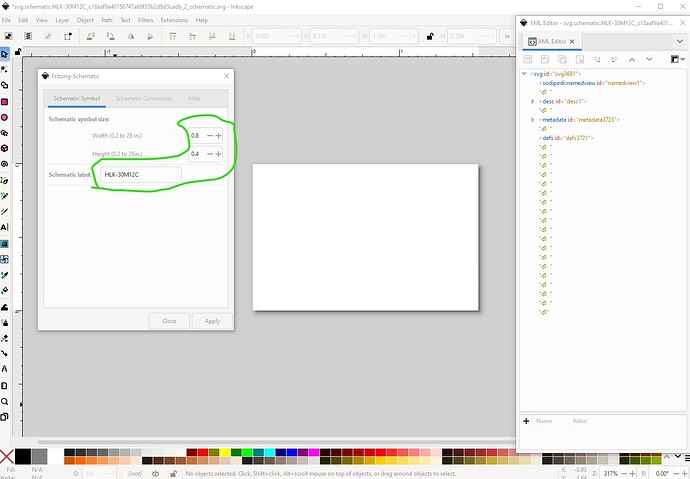Open the units dropdown showing in
The image size is (690, 479).
pos(507,36)
